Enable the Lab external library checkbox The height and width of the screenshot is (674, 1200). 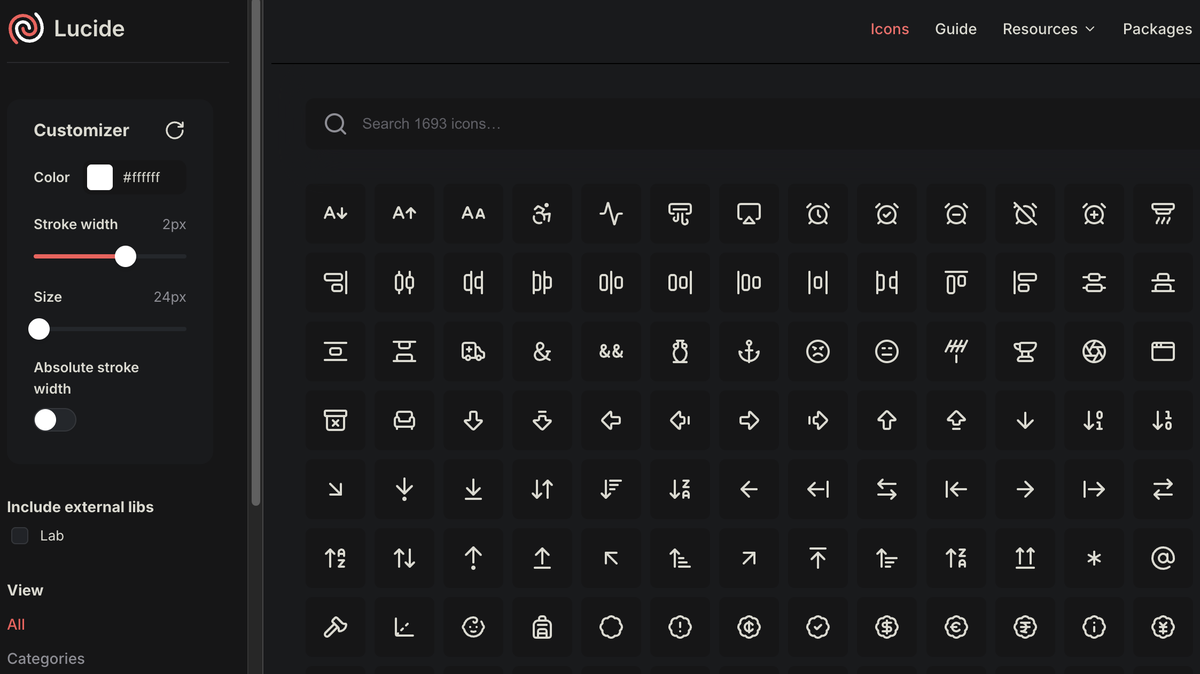coord(20,536)
